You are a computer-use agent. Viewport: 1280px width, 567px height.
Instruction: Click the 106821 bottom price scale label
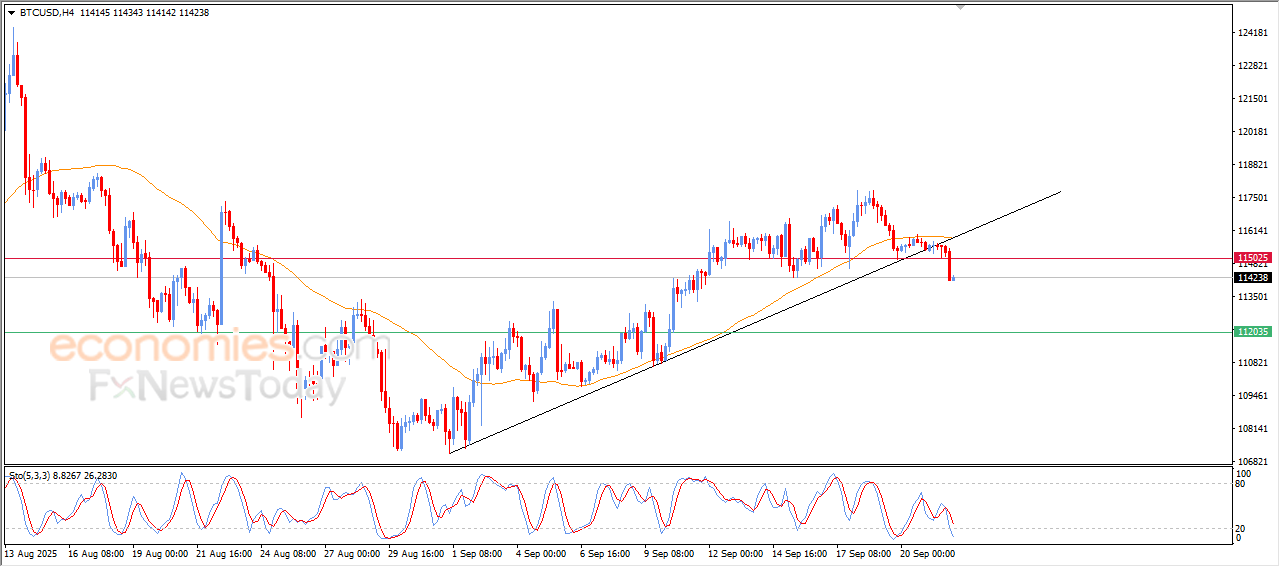tap(1253, 462)
